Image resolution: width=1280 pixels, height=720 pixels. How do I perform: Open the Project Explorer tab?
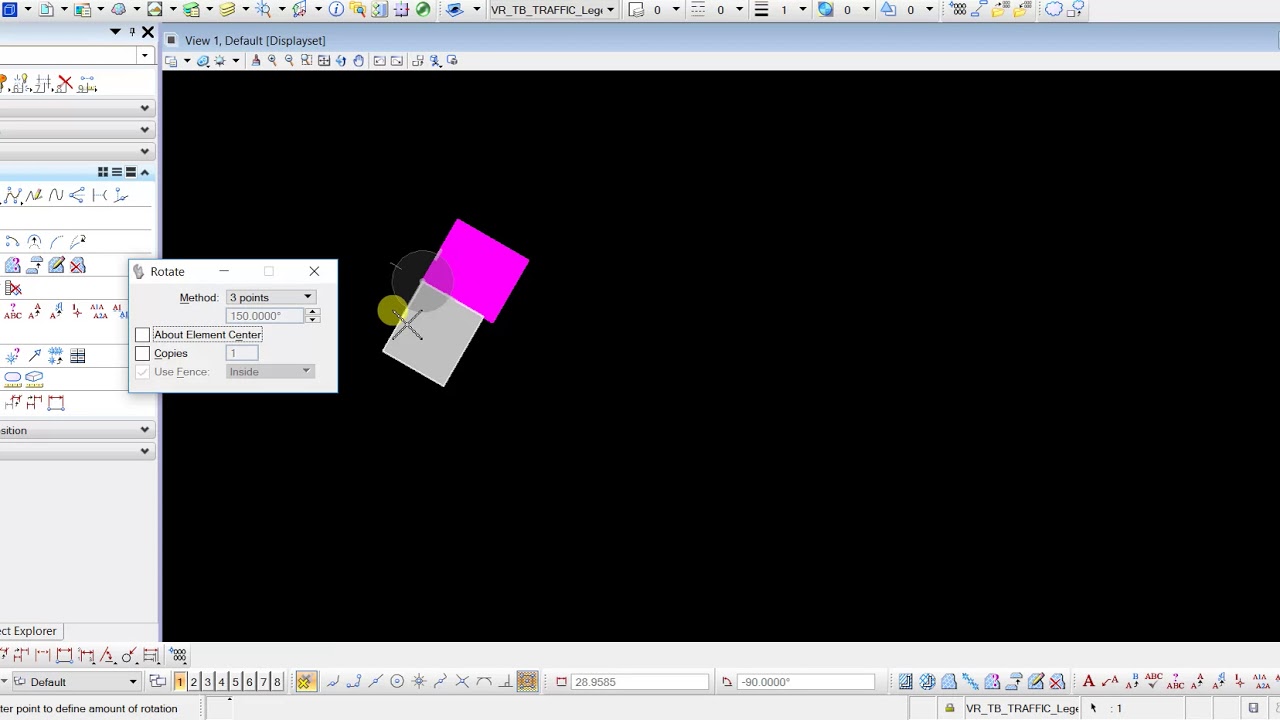click(29, 631)
